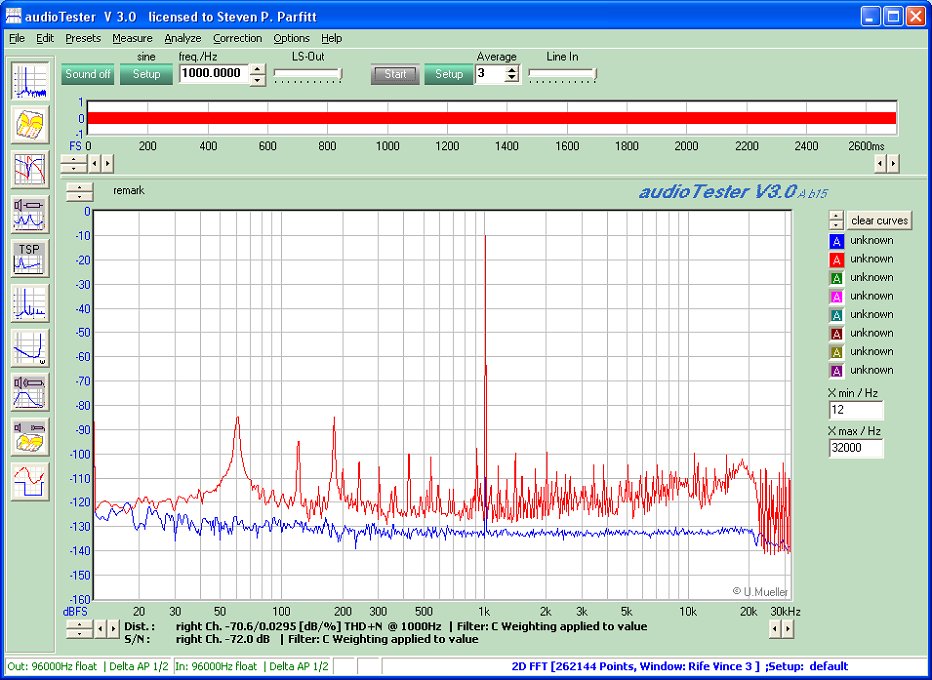The height and width of the screenshot is (680, 932).
Task: Open the TSP parameters icon
Action: tap(30, 259)
